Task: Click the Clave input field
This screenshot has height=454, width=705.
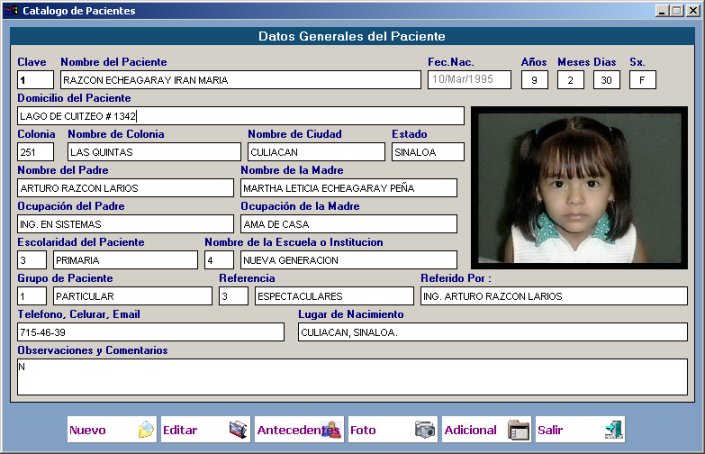Action: tap(35, 80)
